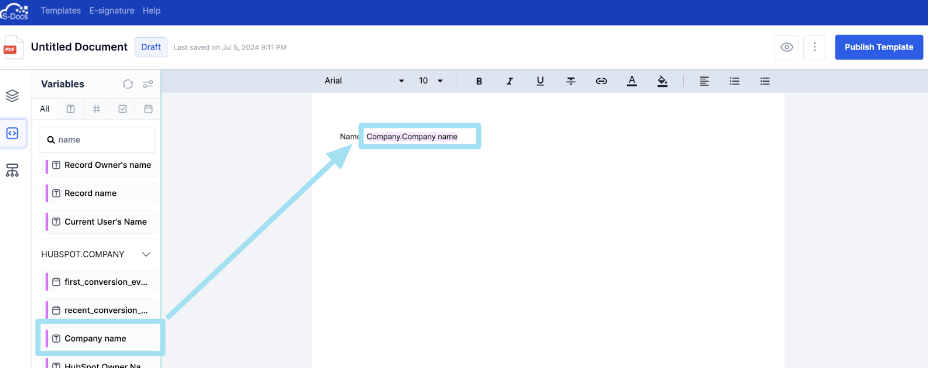928x368 pixels.
Task: Click the variable search field
Action: pyautogui.click(x=97, y=140)
